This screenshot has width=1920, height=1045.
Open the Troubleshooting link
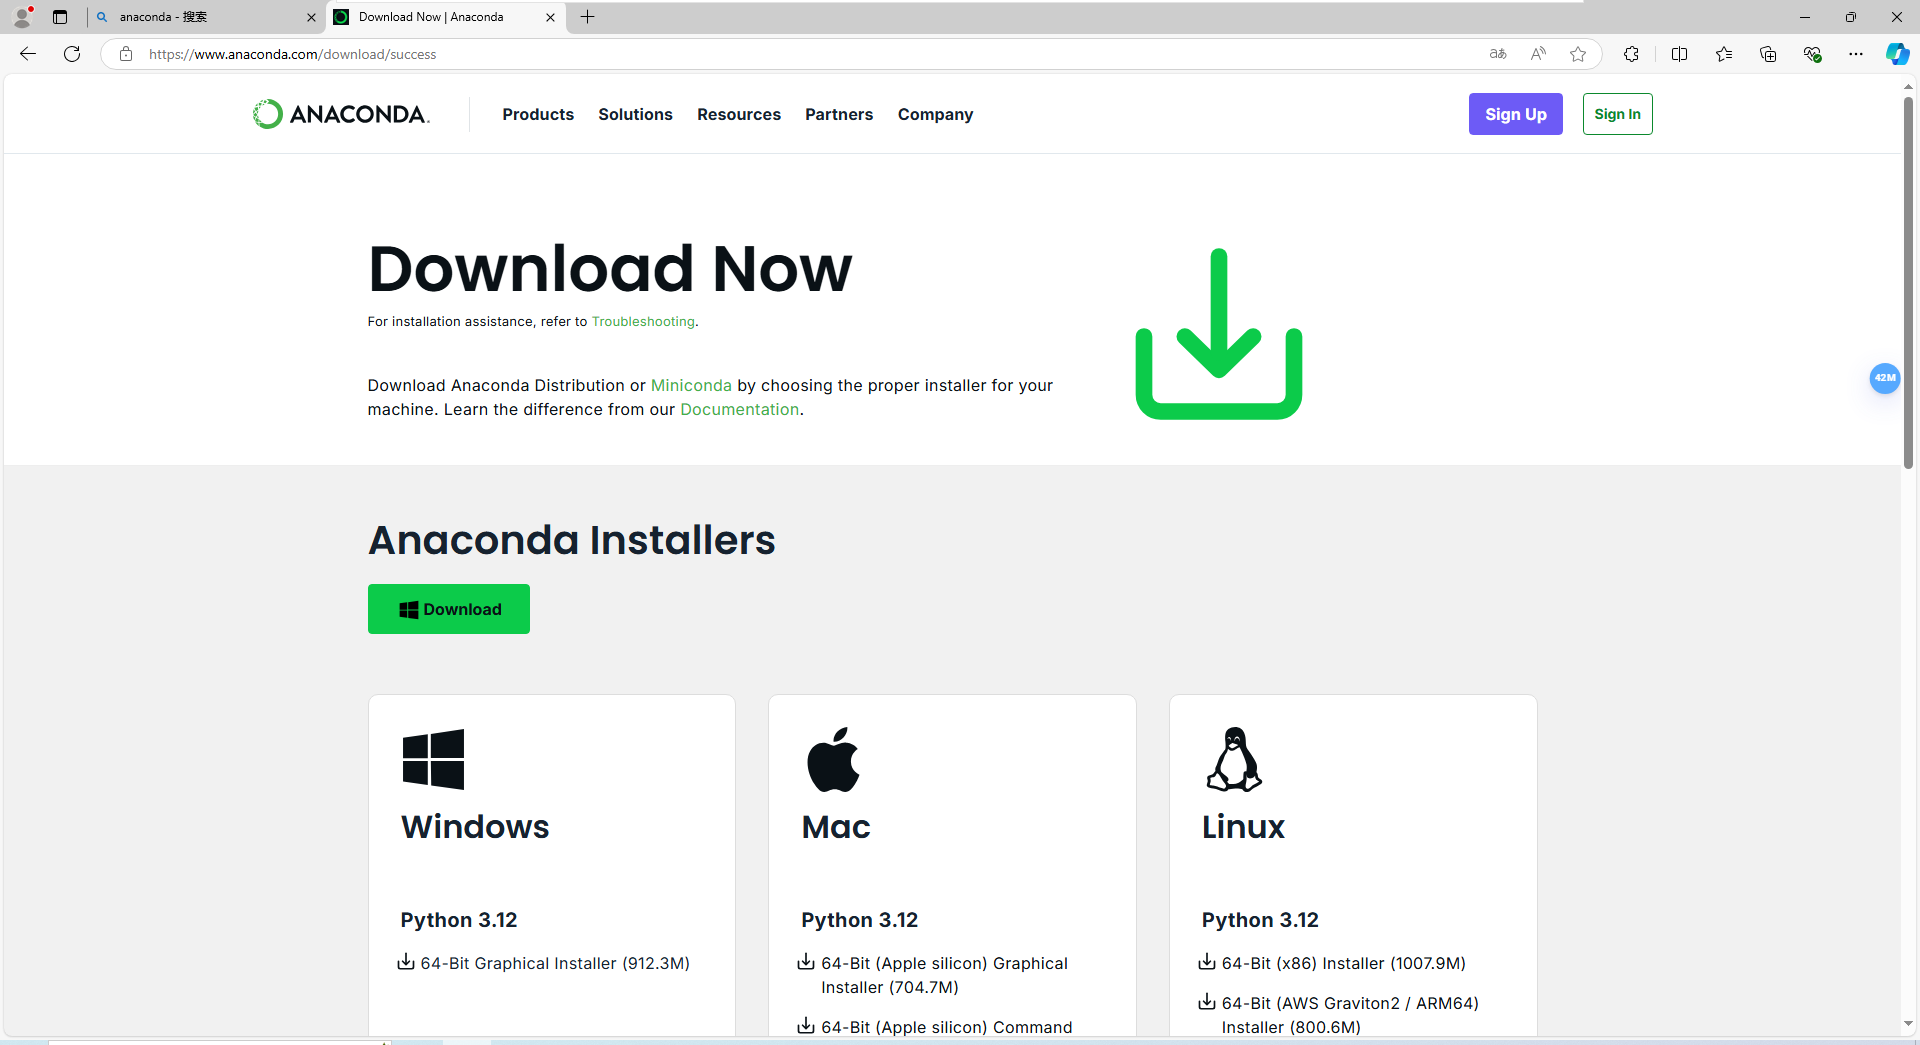point(643,322)
